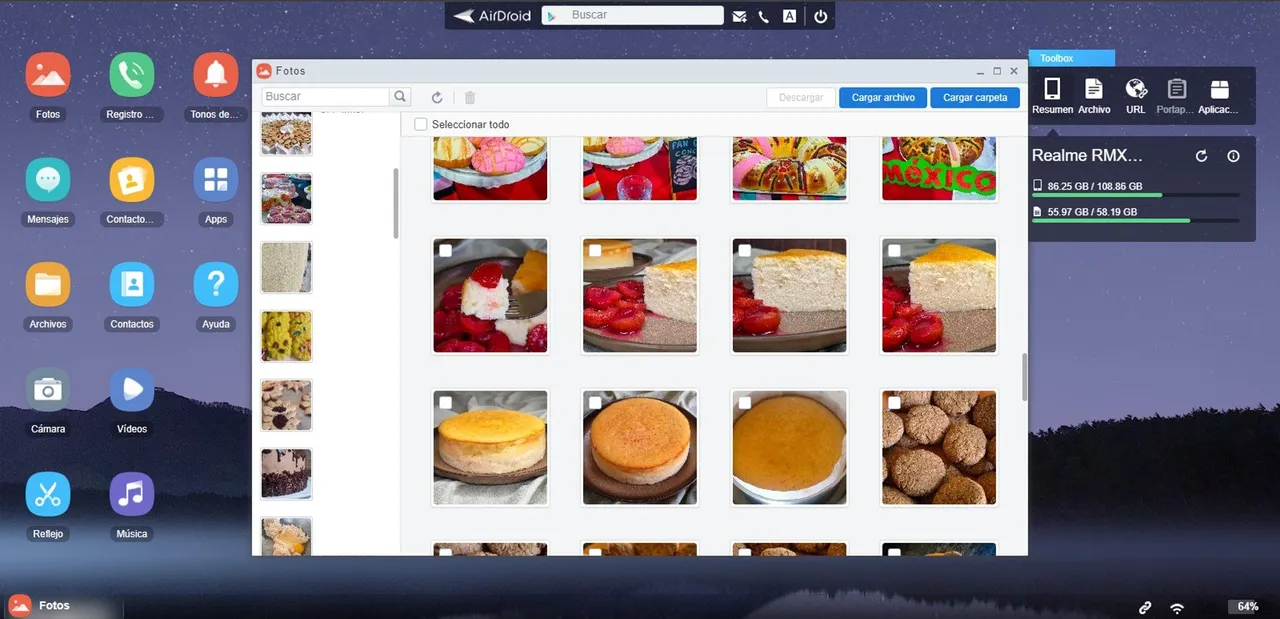Open the chocolate cake album thumbnail
The width and height of the screenshot is (1280, 619).
[286, 473]
